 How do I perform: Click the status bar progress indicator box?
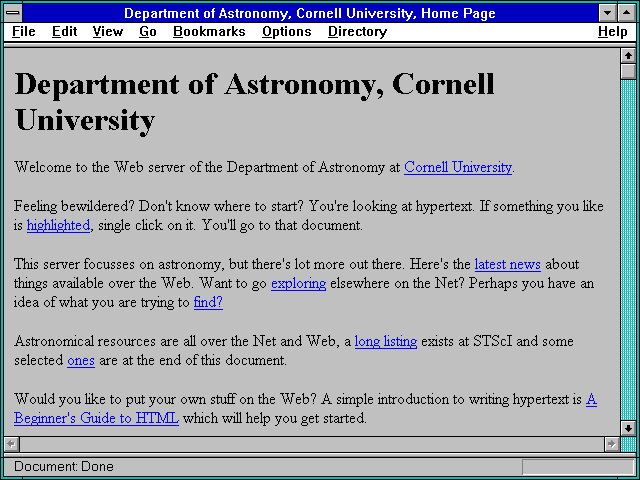pyautogui.click(x=578, y=467)
